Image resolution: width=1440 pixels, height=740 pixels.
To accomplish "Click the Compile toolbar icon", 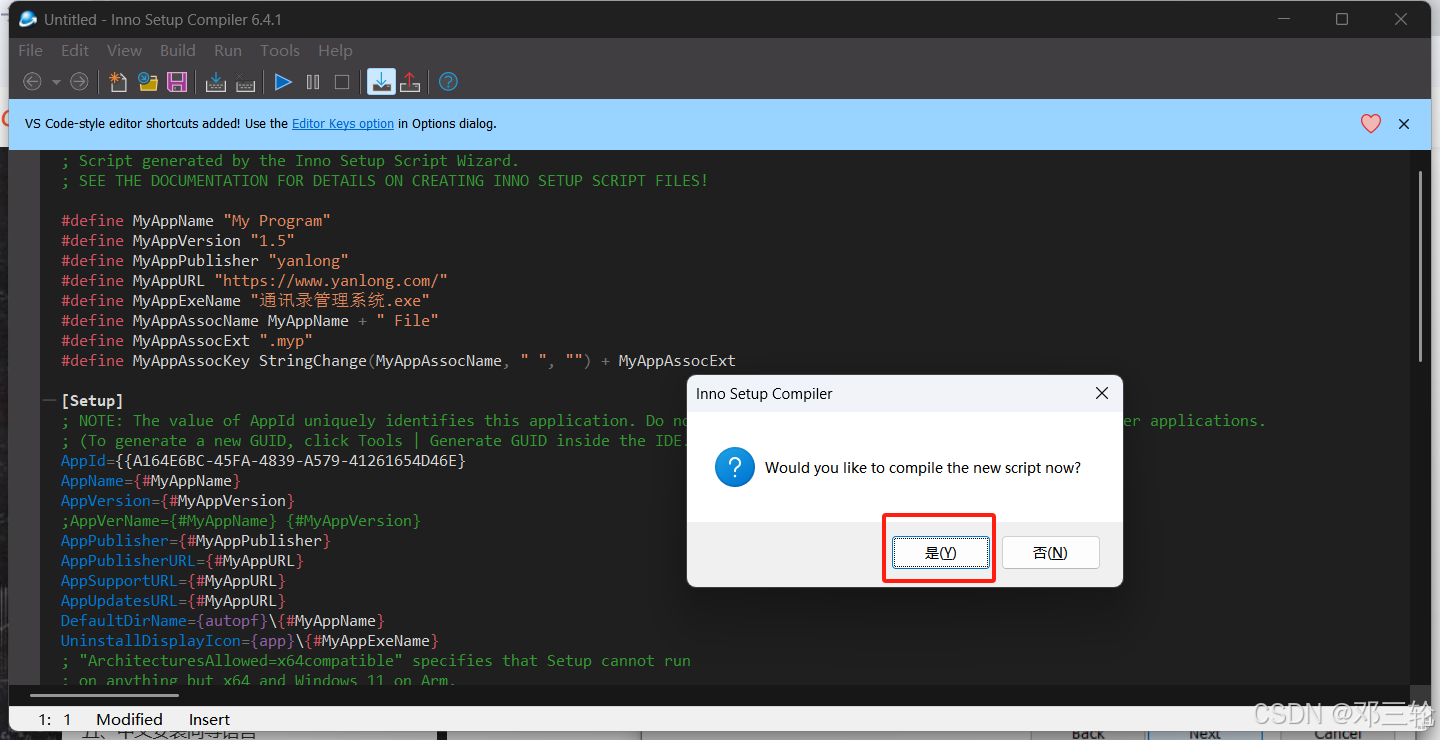I will pyautogui.click(x=215, y=82).
